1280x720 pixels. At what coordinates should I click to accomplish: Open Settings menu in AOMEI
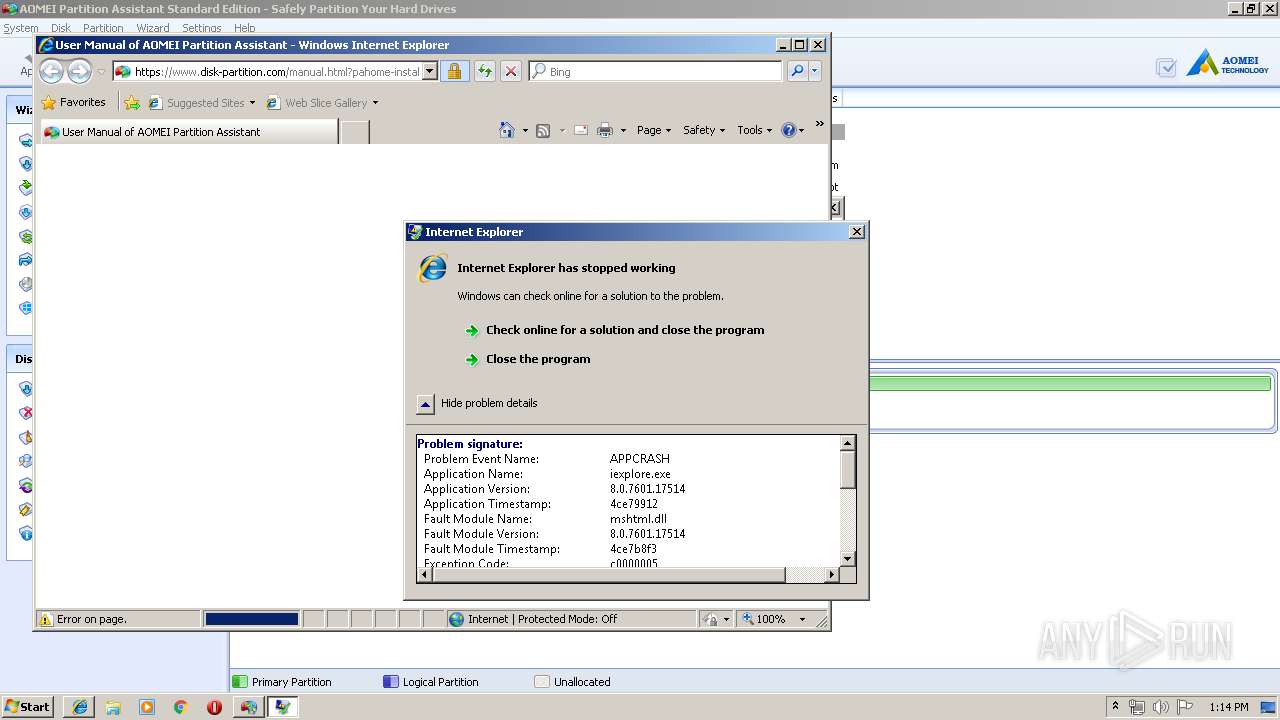pyautogui.click(x=202, y=28)
